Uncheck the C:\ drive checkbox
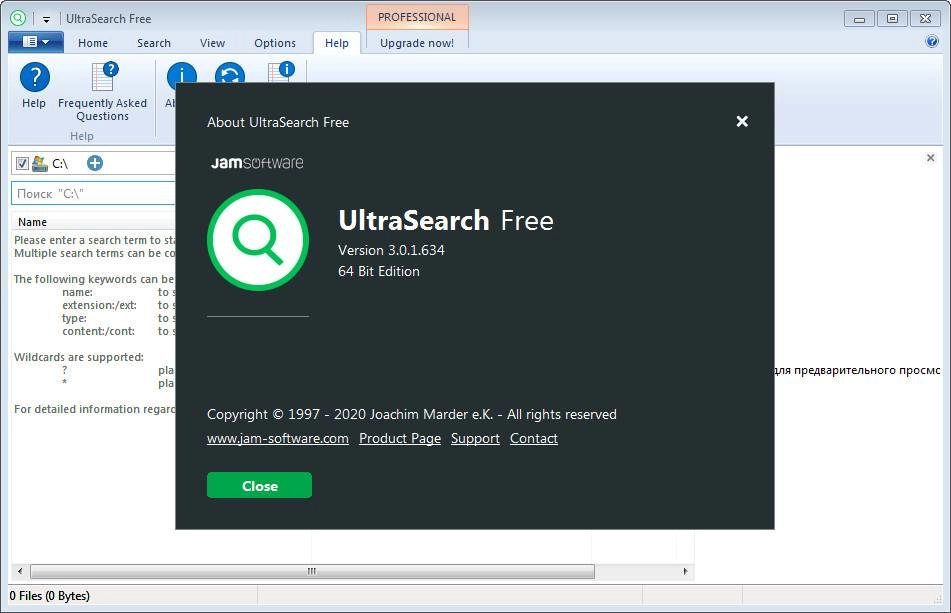 point(22,163)
